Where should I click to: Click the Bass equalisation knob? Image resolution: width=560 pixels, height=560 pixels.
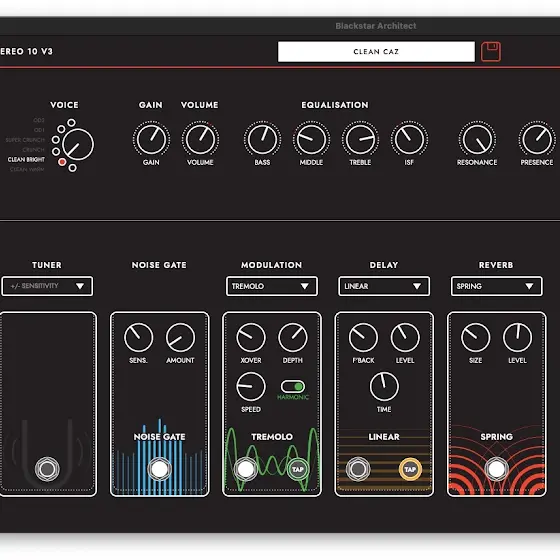point(262,139)
